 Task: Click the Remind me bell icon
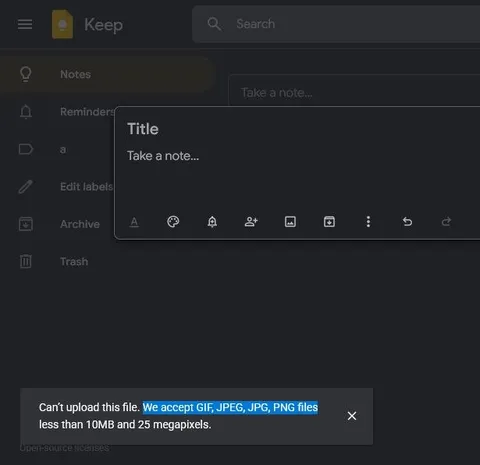coord(212,222)
